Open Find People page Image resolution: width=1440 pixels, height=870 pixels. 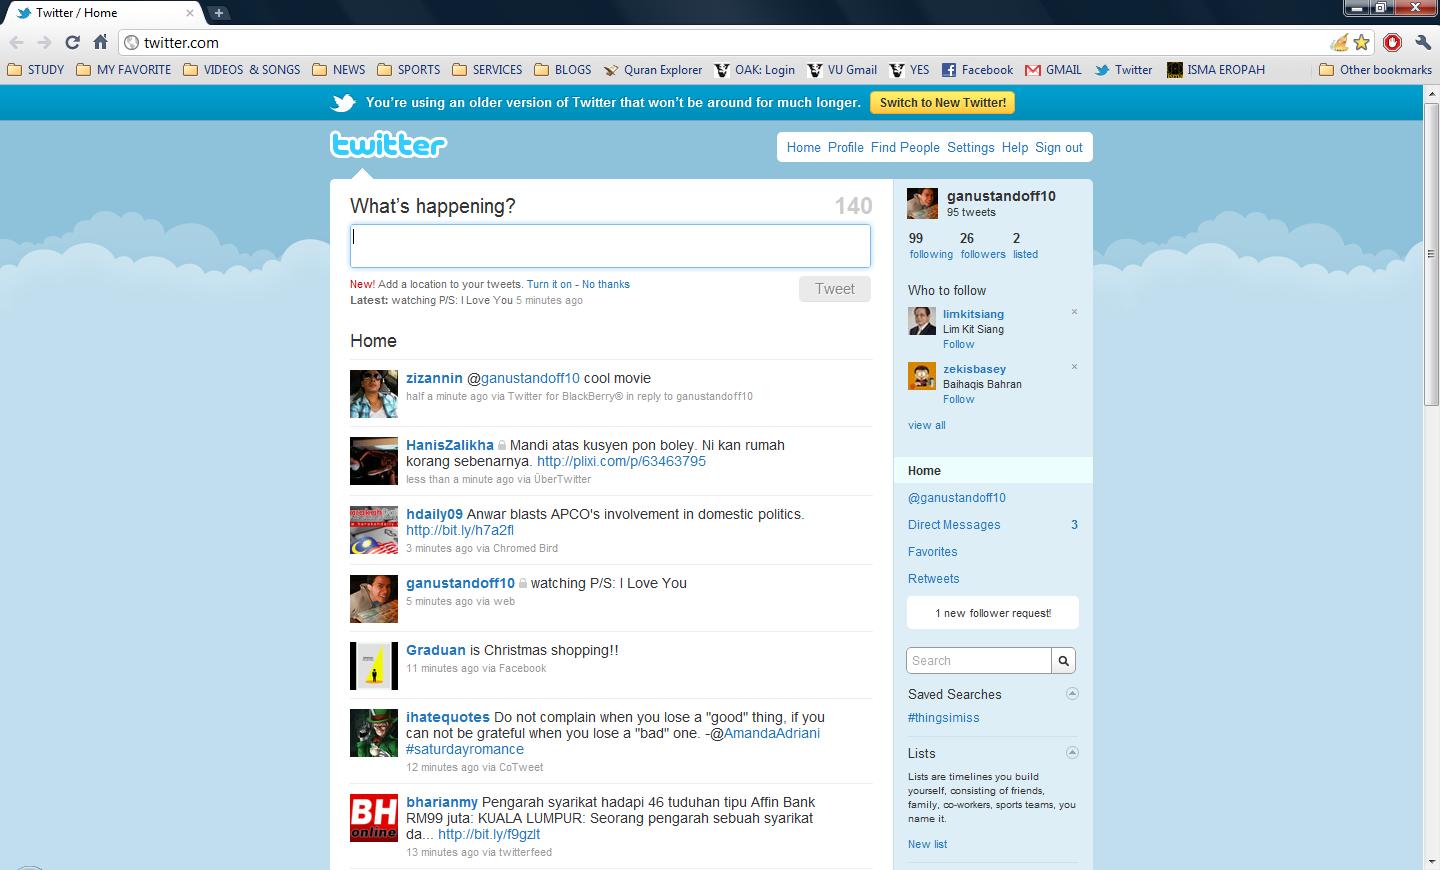coord(905,147)
